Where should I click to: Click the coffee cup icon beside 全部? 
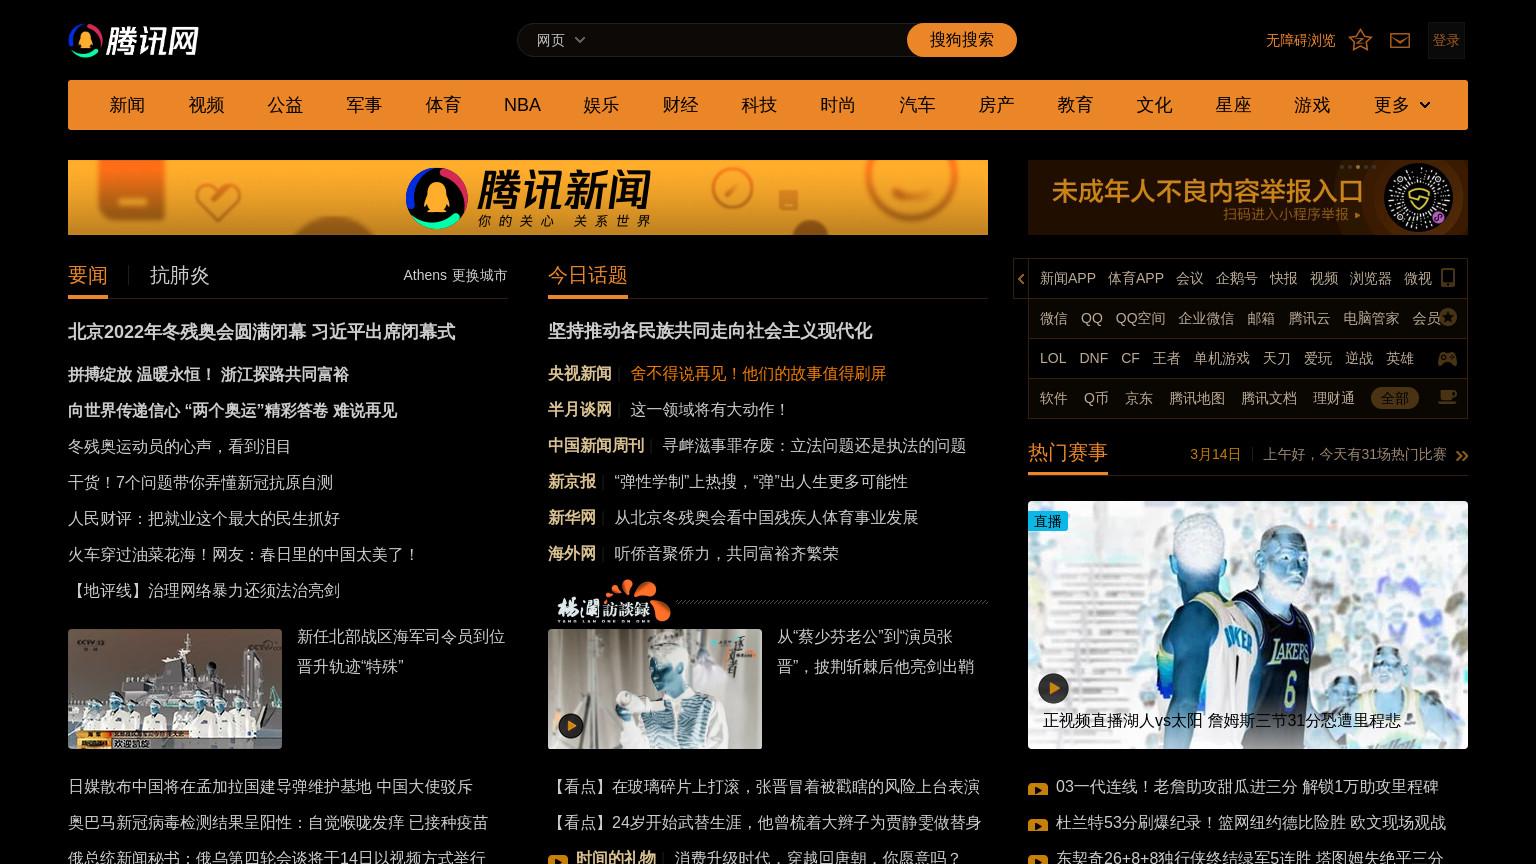[x=1447, y=397]
